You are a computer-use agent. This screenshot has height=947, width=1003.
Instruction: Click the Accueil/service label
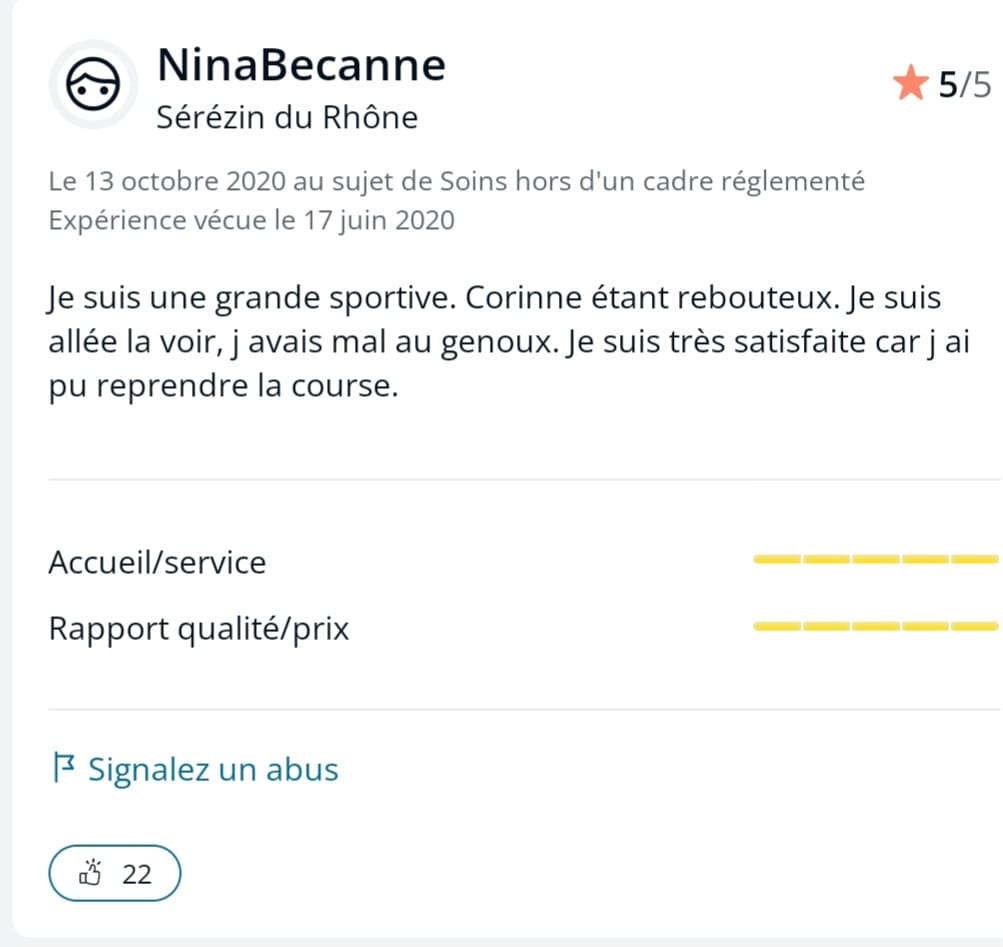pos(157,562)
